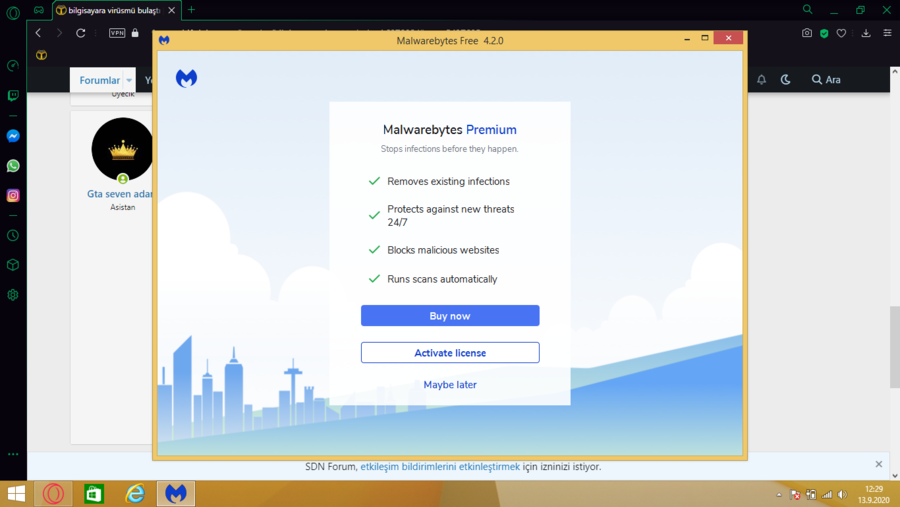Open Opera settings gear in sidebar
Image resolution: width=900 pixels, height=507 pixels.
click(x=13, y=295)
